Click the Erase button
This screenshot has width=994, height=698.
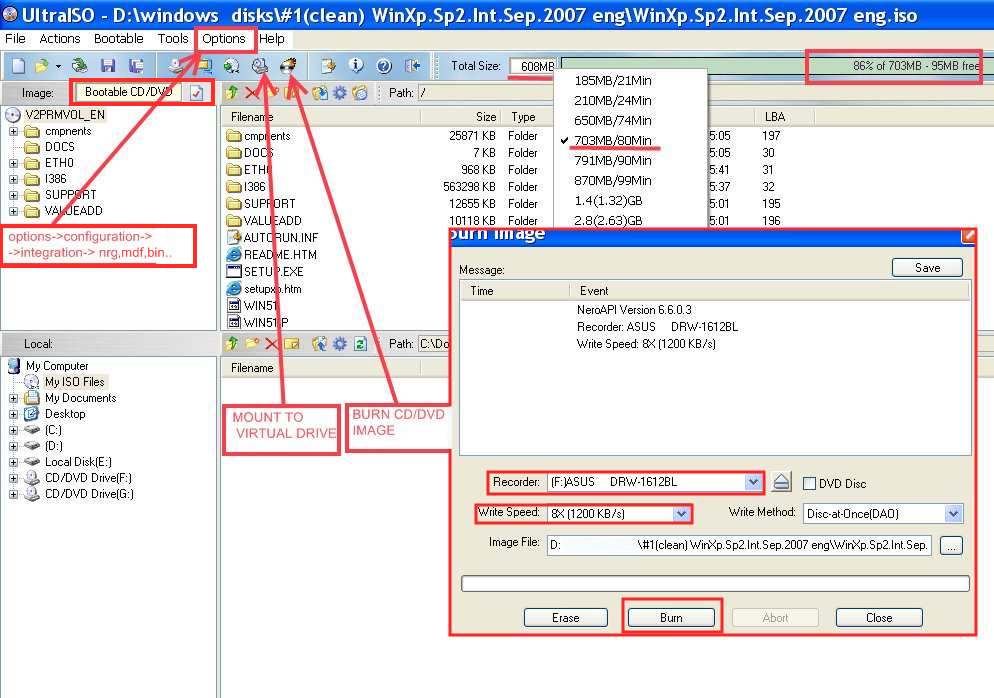click(565, 617)
